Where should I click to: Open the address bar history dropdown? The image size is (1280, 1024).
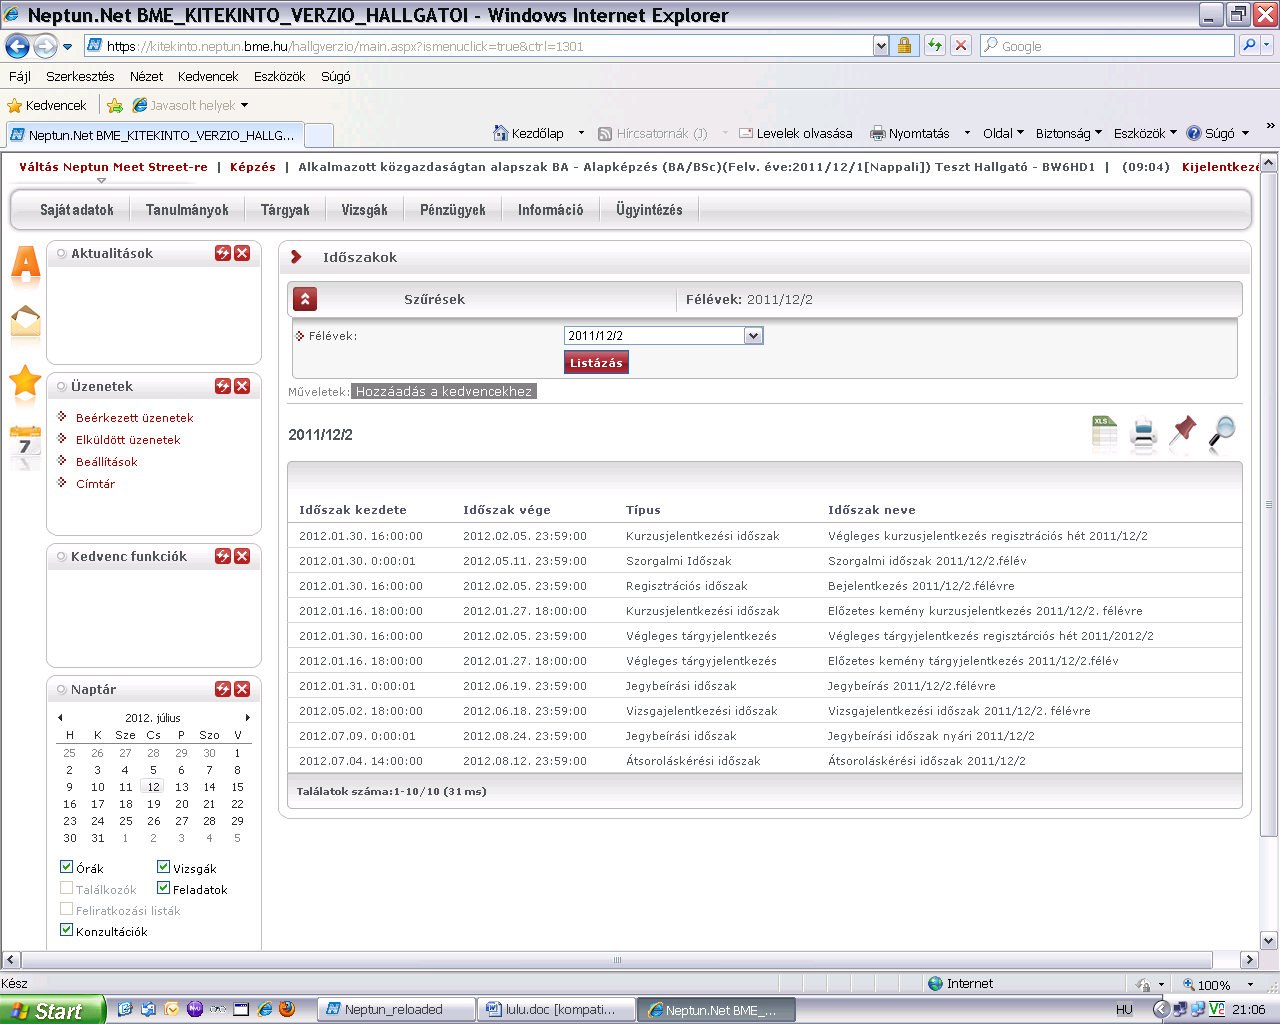click(881, 45)
